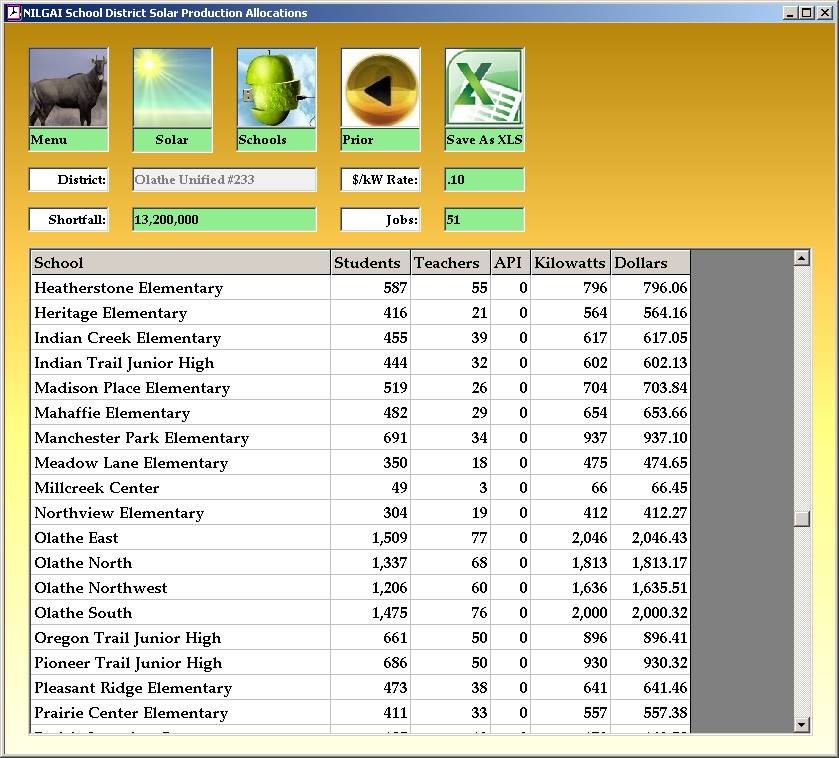Click the Nilgai antelope Menu icon
Viewport: 839px width, 758px height.
tap(68, 89)
